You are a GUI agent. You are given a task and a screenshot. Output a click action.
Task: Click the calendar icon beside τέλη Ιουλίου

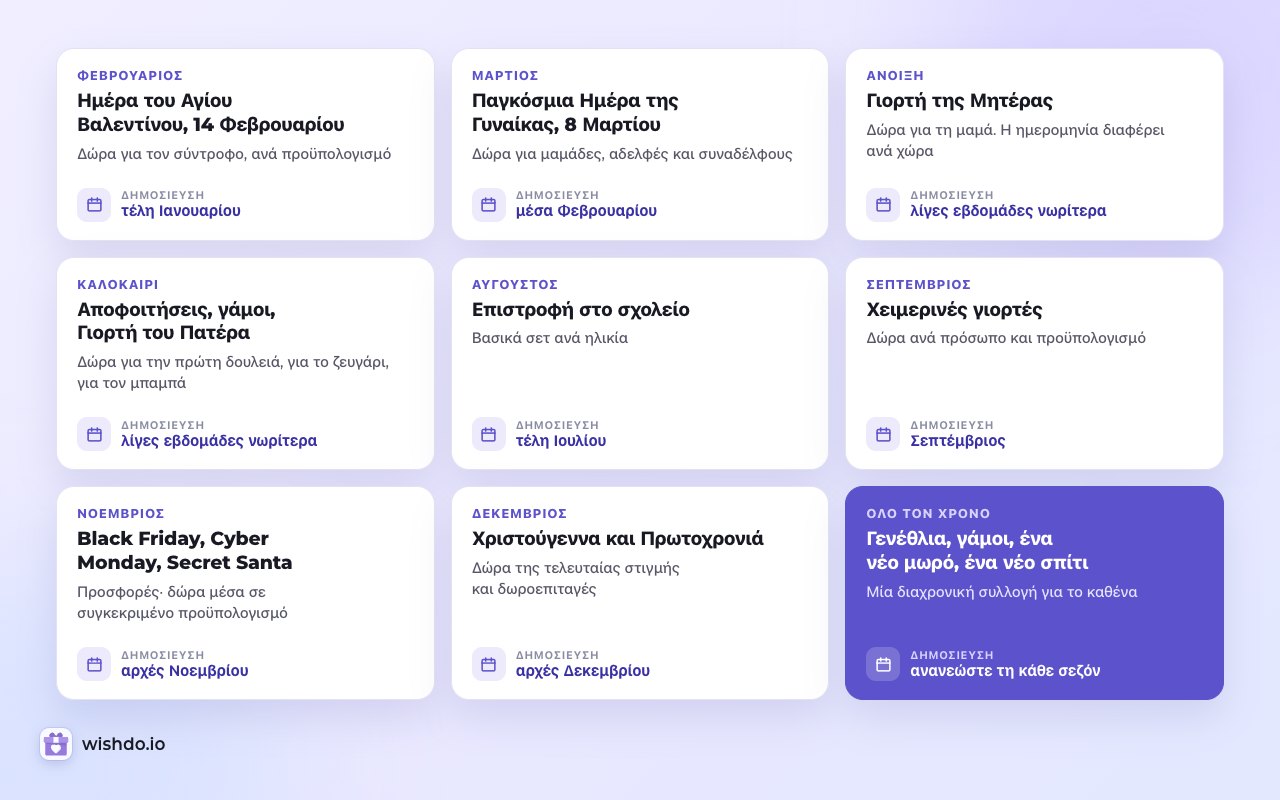489,434
